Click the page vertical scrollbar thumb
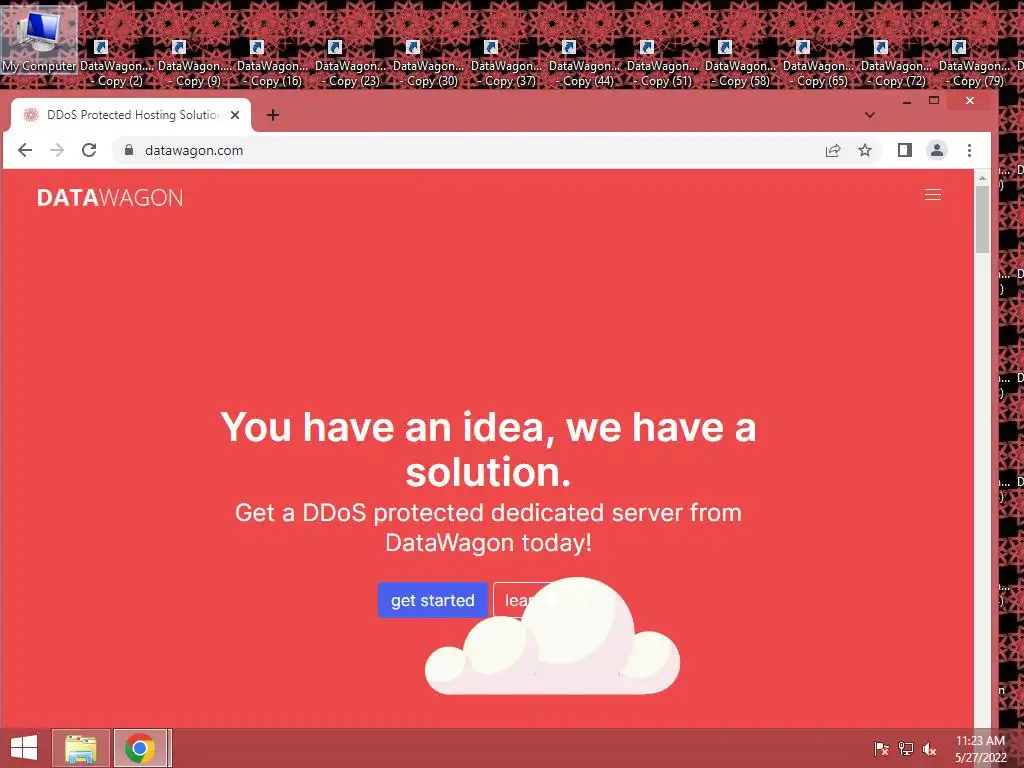 pos(982,219)
